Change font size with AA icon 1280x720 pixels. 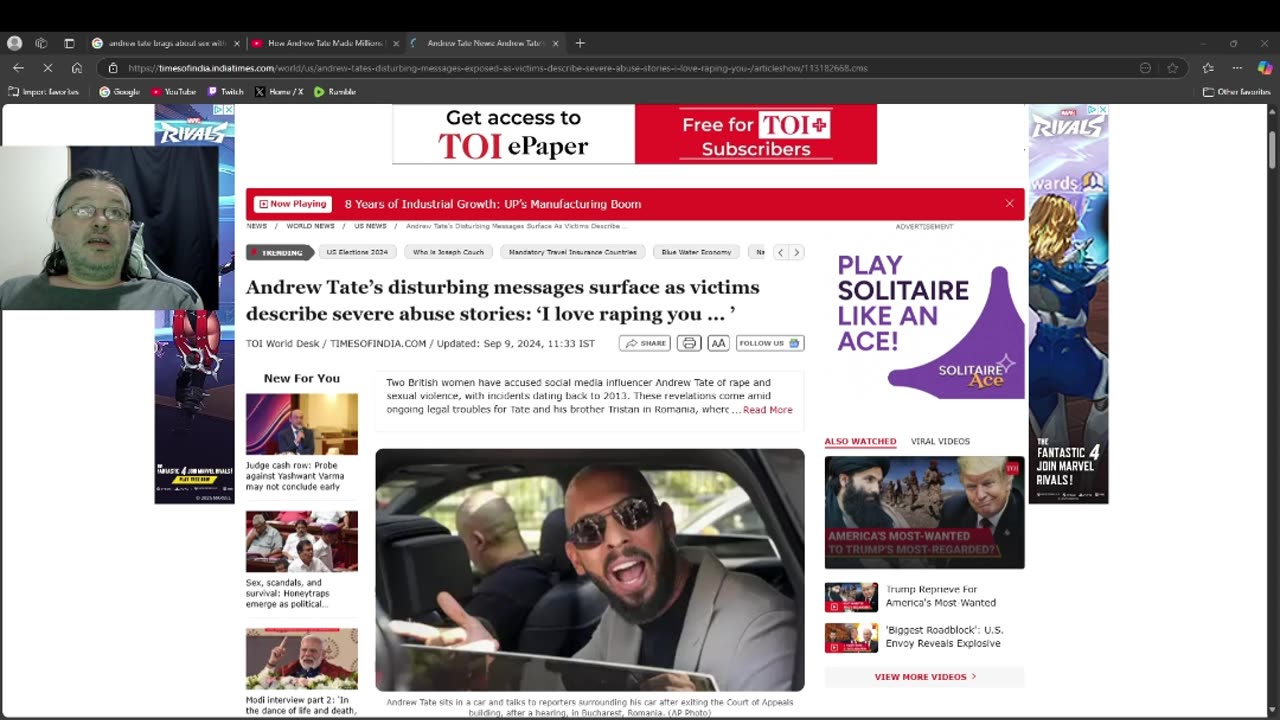(718, 343)
